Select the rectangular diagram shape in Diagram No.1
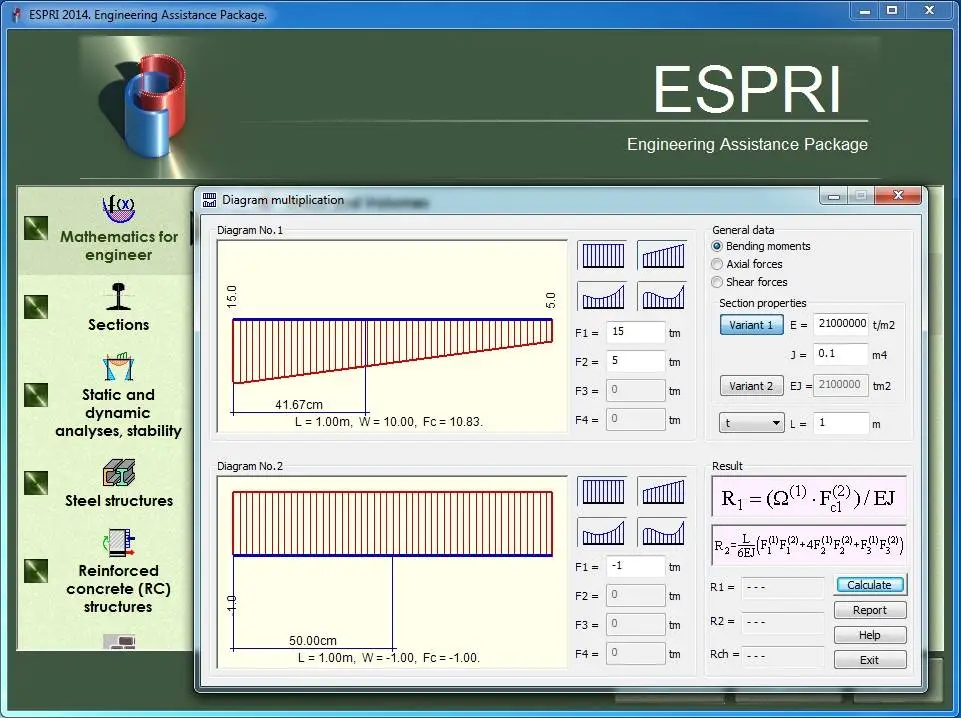 602,255
